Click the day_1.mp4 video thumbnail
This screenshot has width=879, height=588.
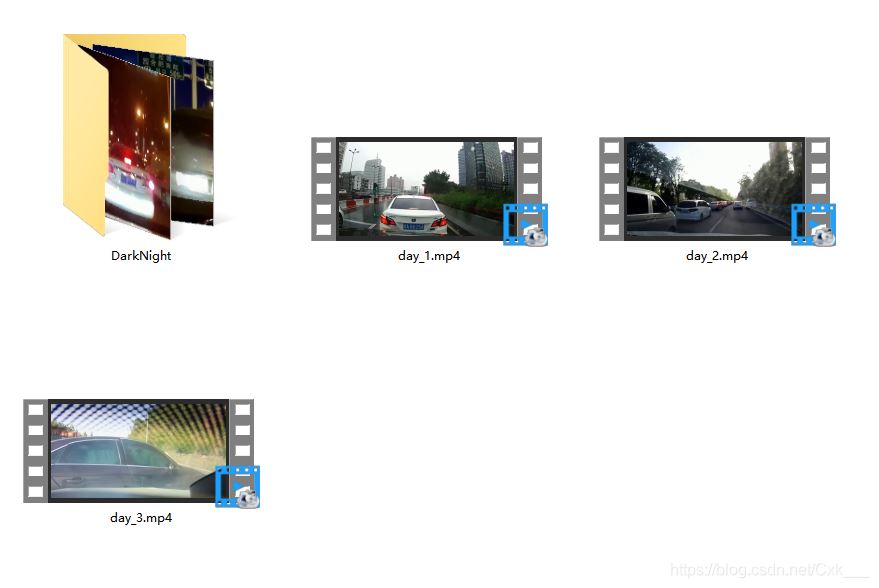click(x=426, y=188)
